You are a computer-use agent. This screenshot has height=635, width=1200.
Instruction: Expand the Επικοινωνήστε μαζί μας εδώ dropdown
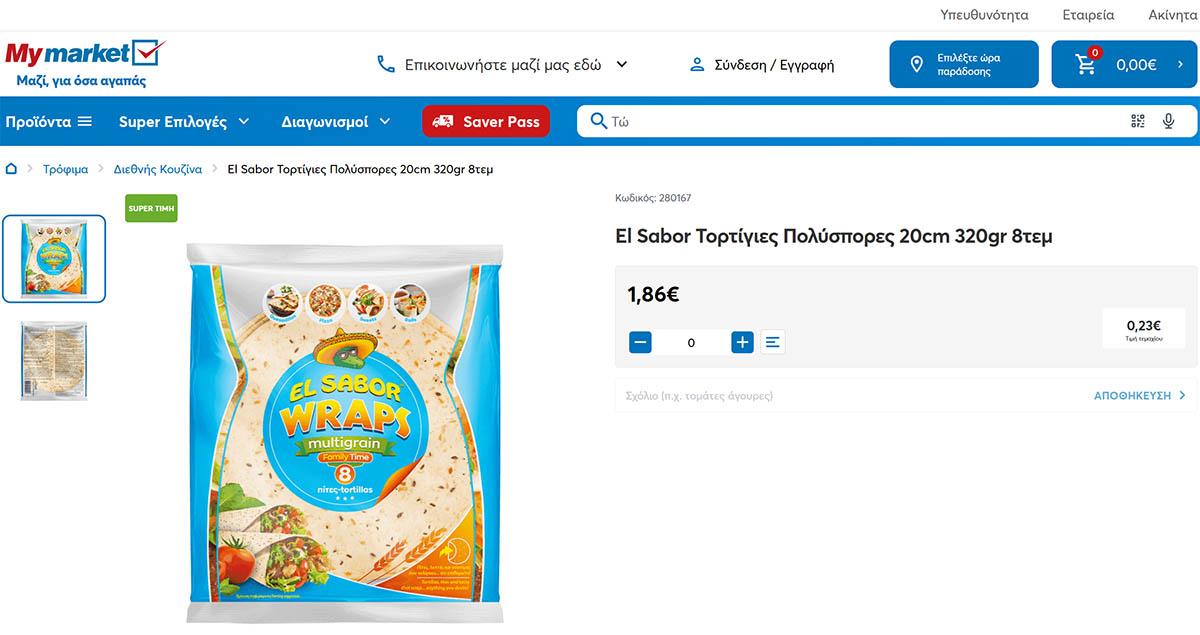622,63
